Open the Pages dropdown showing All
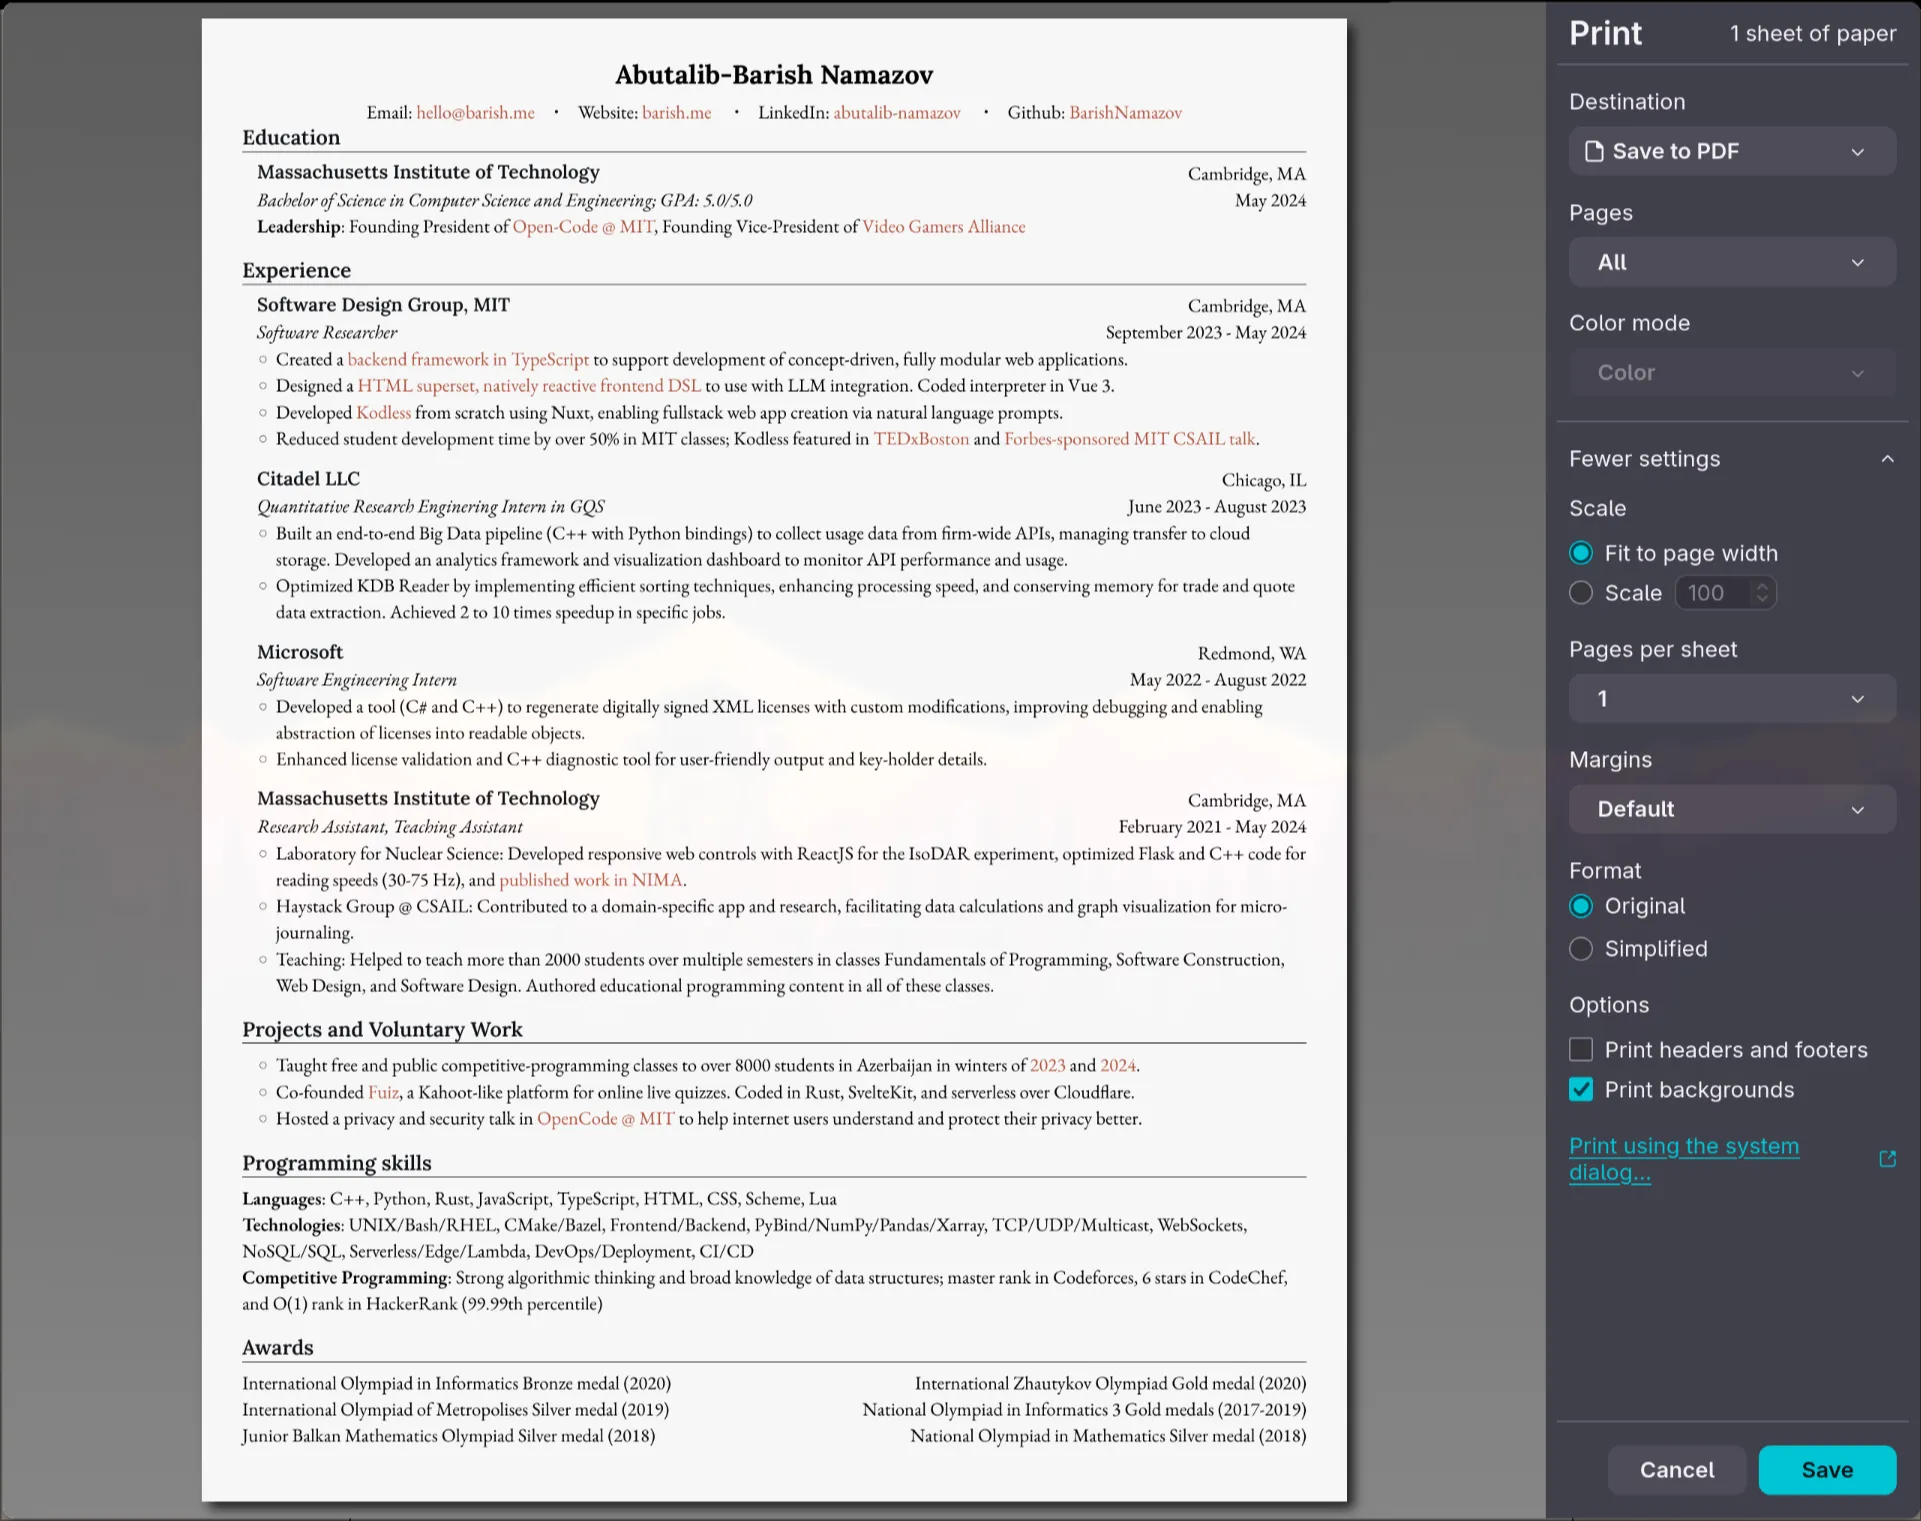1921x1521 pixels. point(1731,262)
